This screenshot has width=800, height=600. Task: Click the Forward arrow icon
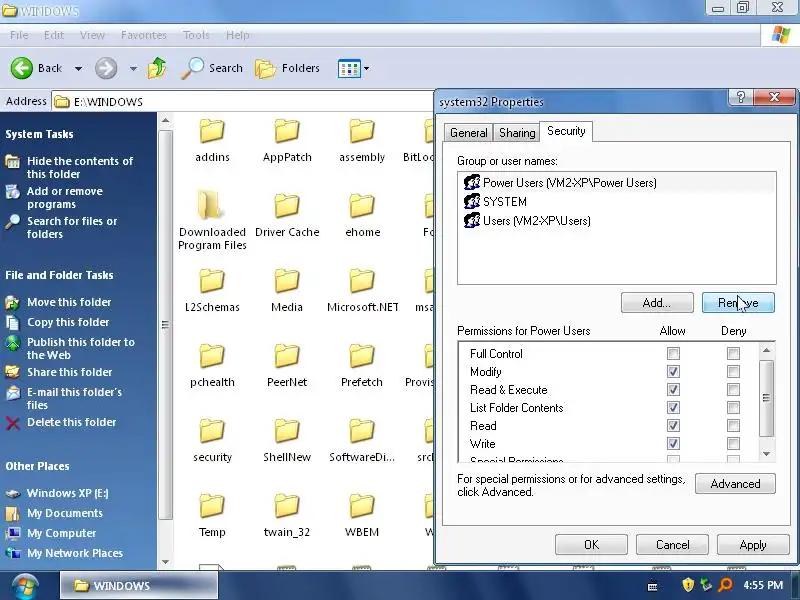106,68
